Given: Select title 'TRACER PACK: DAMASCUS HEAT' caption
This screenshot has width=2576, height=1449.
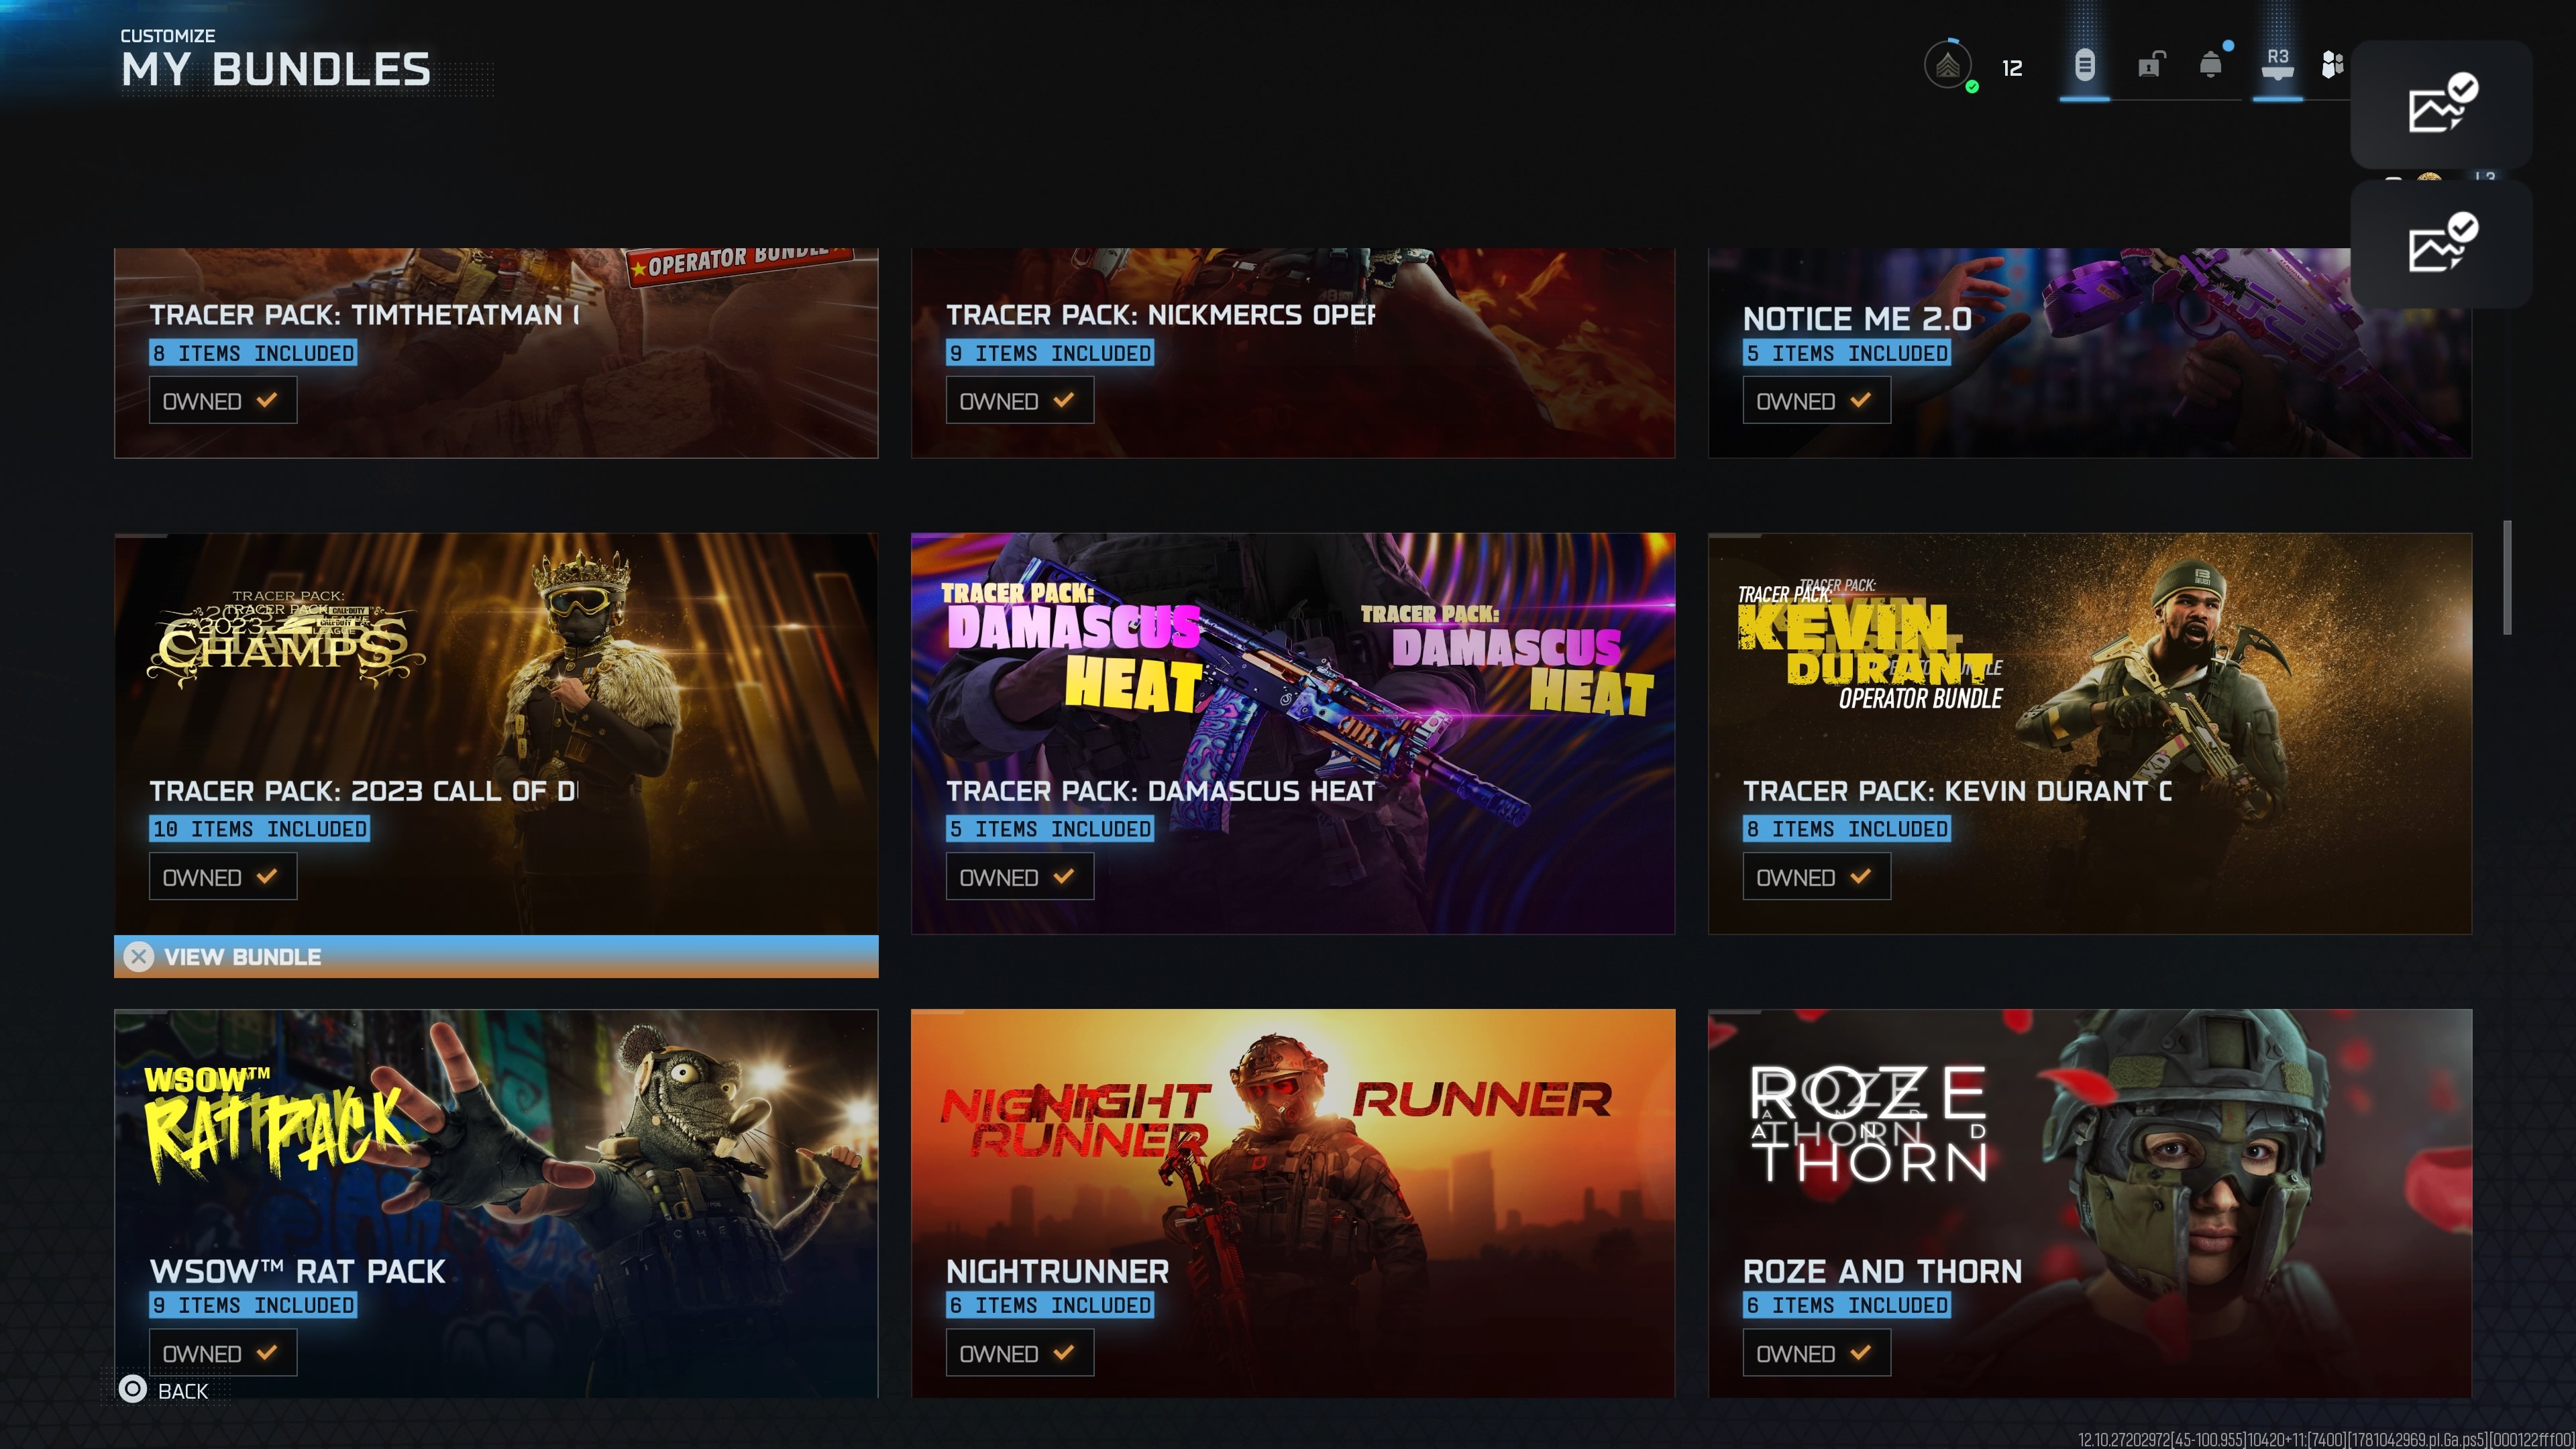Looking at the screenshot, I should click(1161, 791).
